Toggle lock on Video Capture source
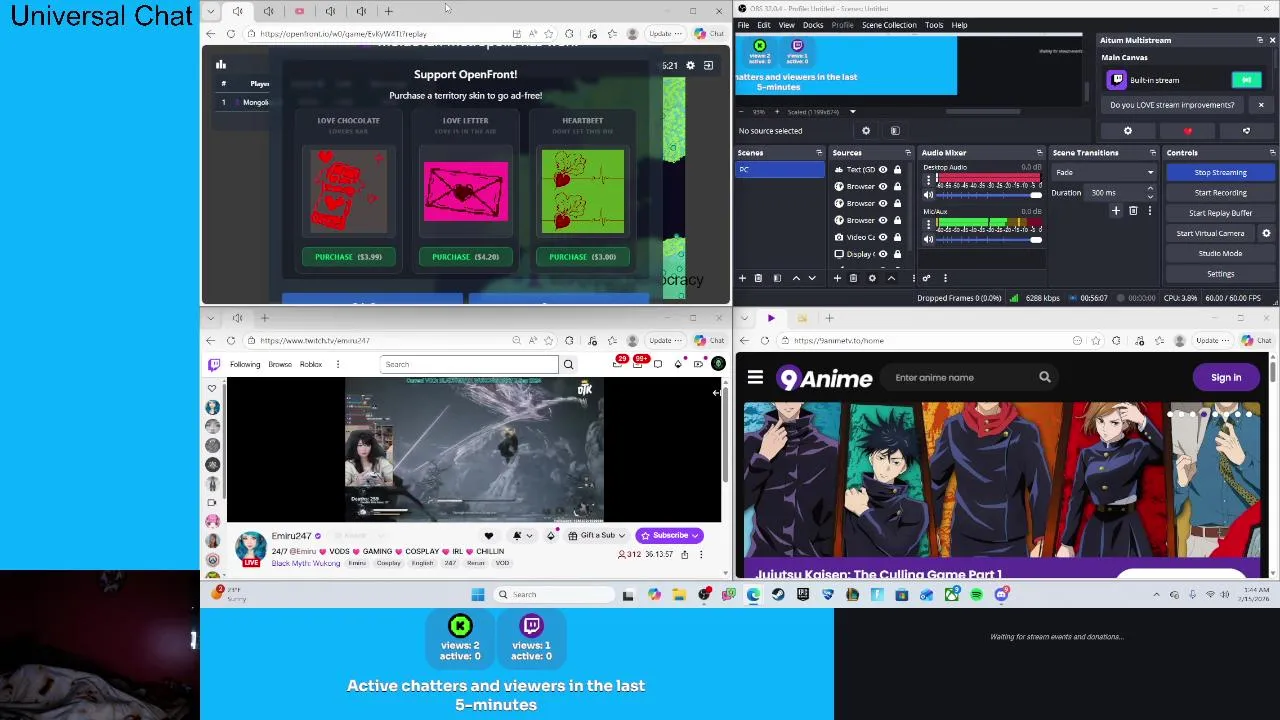Image resolution: width=1280 pixels, height=720 pixels. click(x=897, y=237)
